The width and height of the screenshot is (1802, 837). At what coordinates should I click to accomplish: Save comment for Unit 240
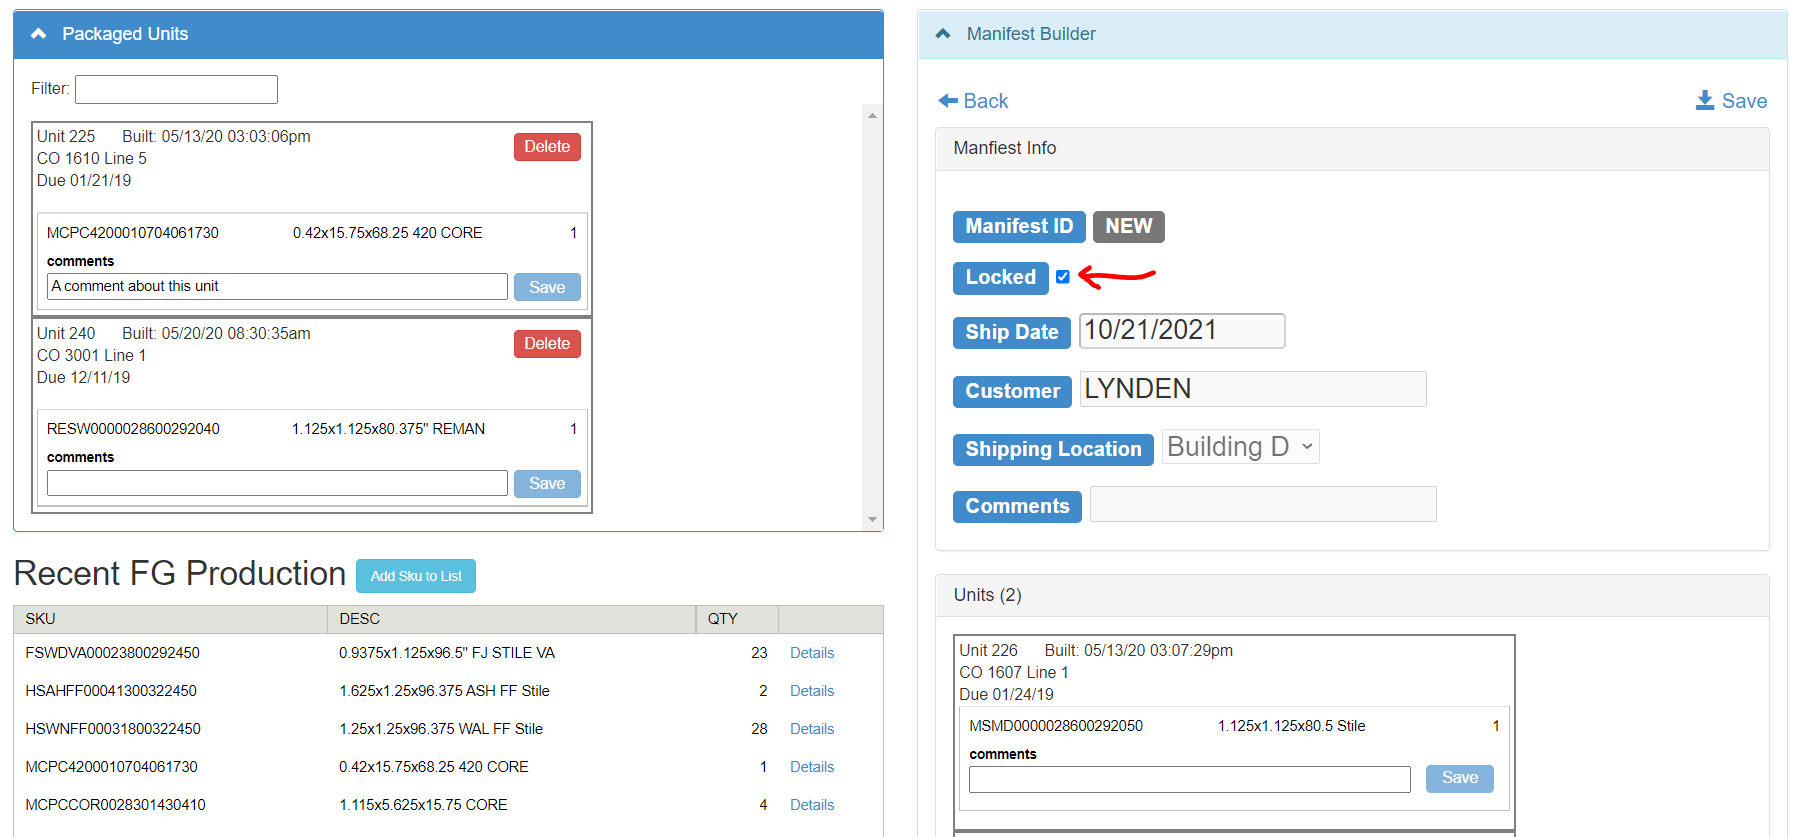(x=547, y=484)
